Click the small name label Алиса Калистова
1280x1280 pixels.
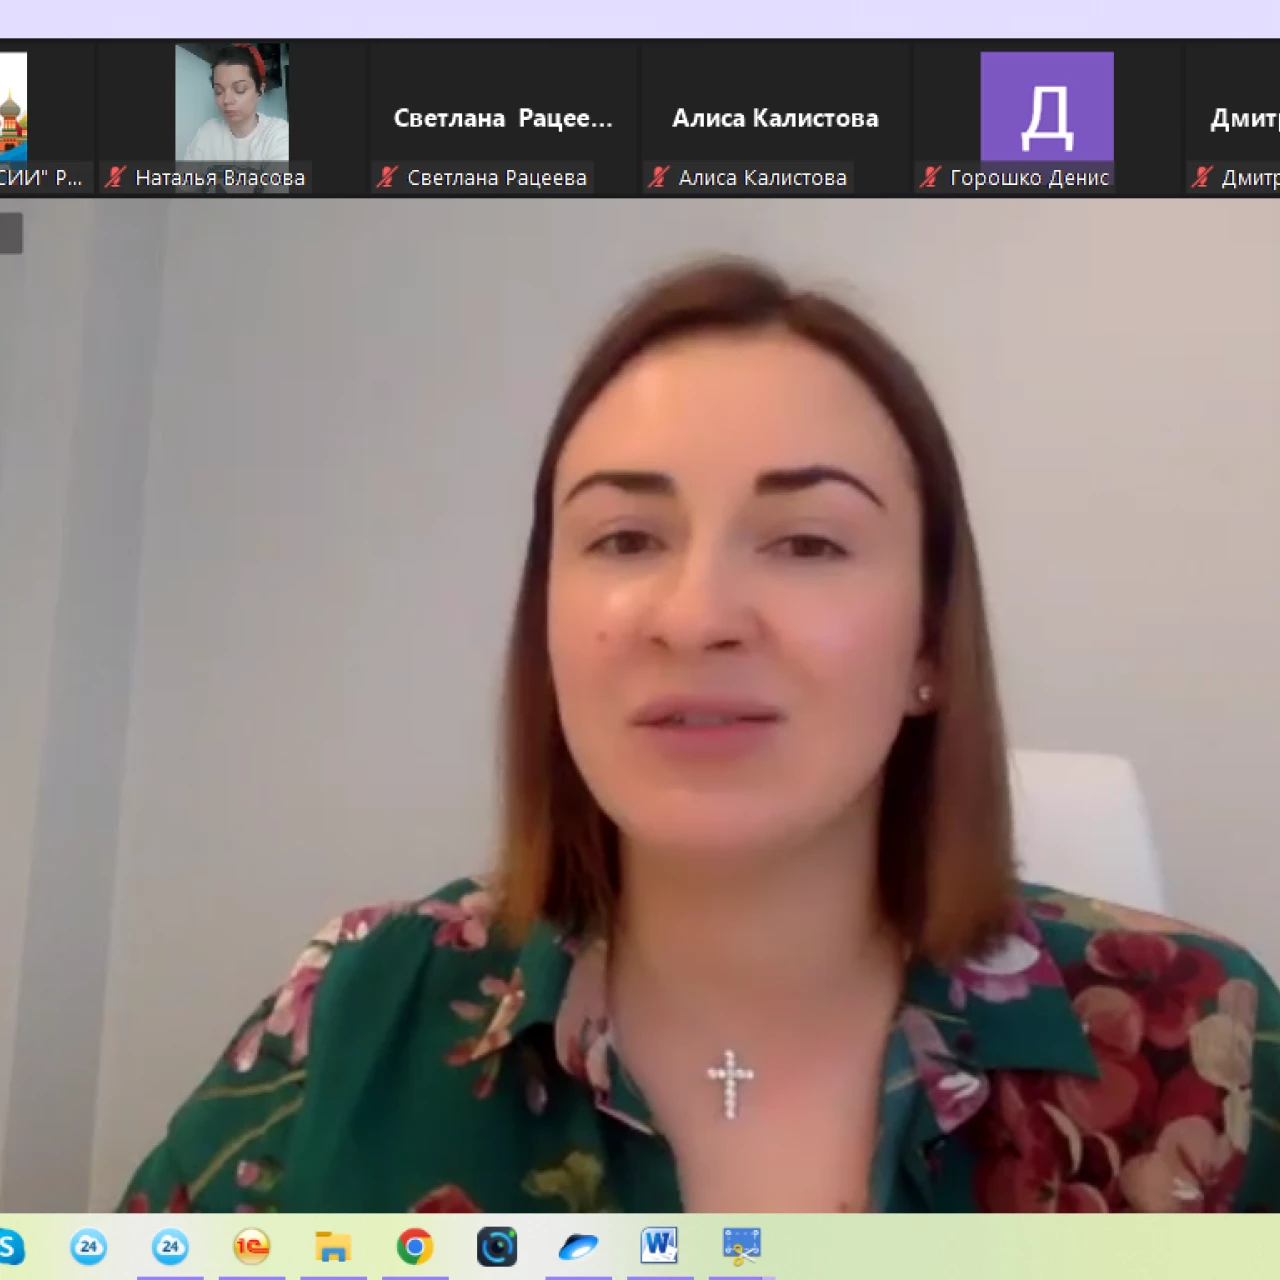click(763, 178)
